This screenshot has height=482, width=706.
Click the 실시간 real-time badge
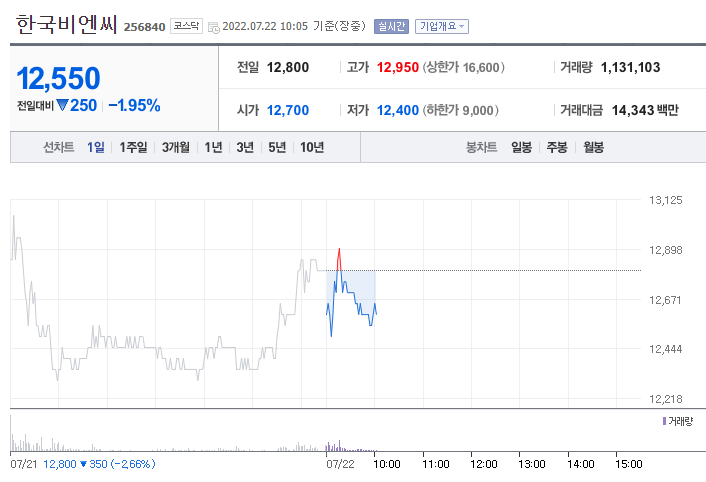tap(391, 27)
